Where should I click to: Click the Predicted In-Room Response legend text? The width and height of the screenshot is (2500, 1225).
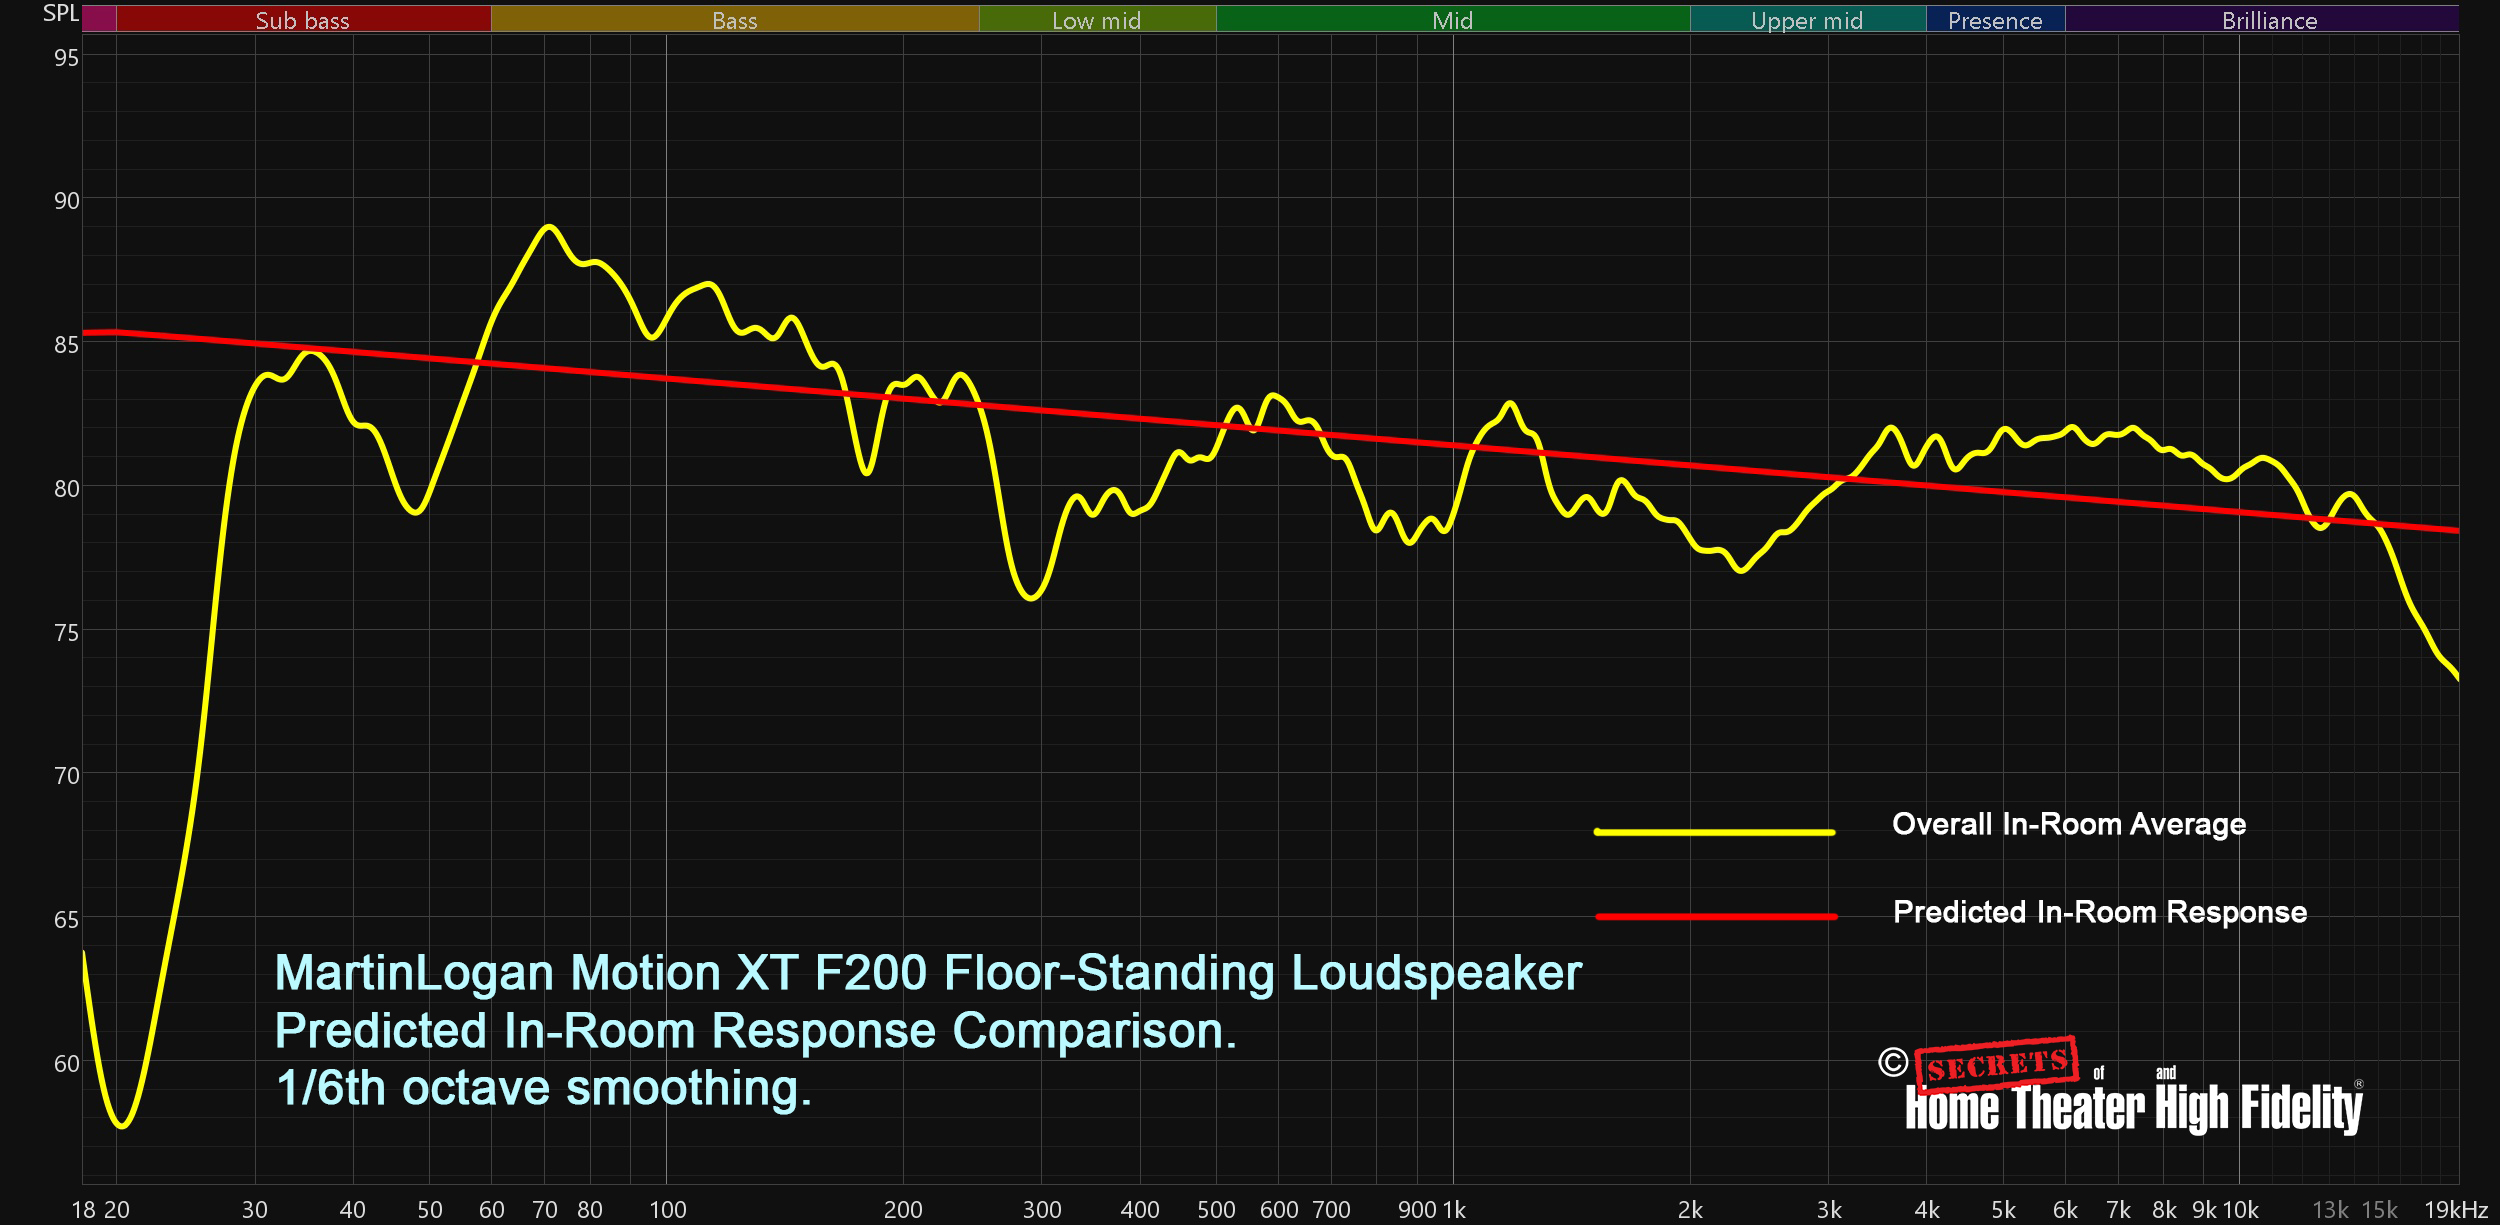point(2100,912)
